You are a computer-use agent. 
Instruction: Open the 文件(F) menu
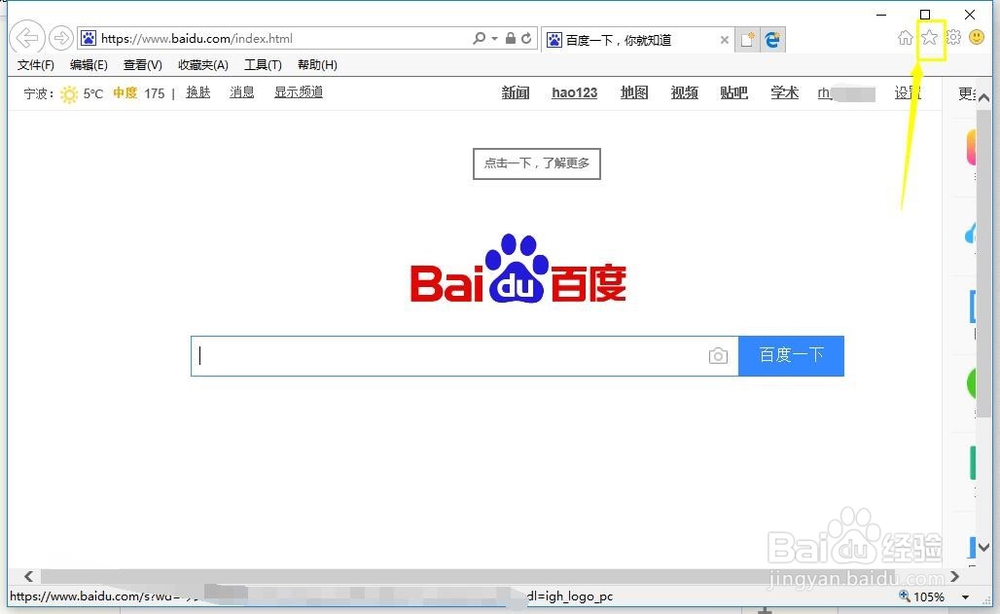[36, 65]
